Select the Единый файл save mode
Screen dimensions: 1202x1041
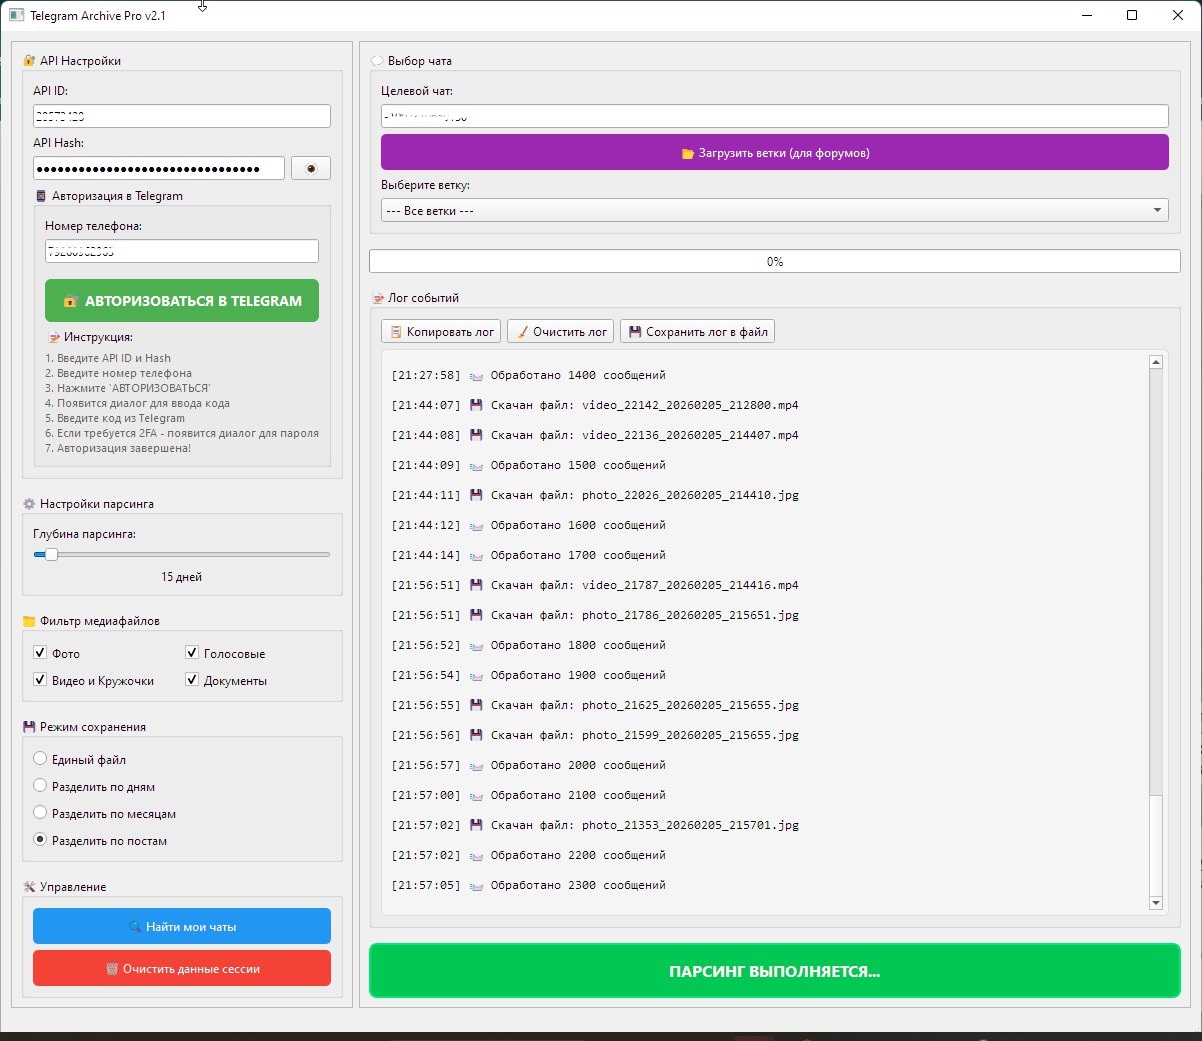(x=40, y=759)
